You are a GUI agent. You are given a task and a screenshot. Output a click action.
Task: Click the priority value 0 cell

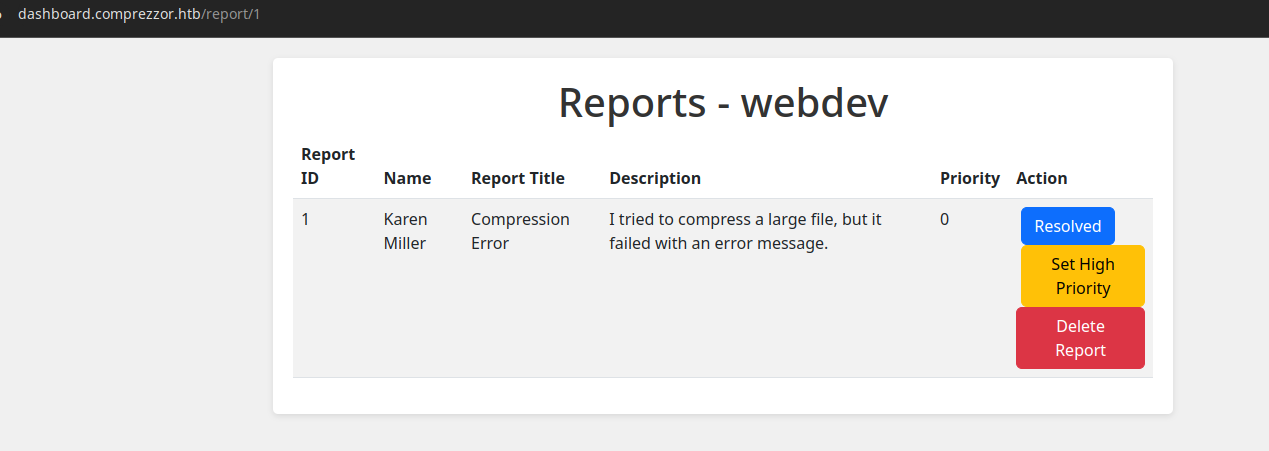pyautogui.click(x=944, y=219)
